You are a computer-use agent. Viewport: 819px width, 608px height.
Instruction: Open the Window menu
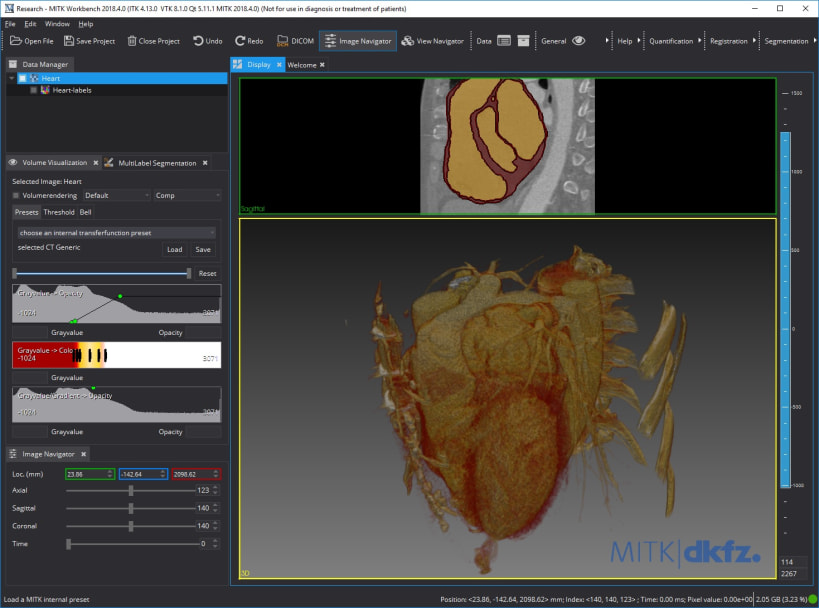coord(57,23)
